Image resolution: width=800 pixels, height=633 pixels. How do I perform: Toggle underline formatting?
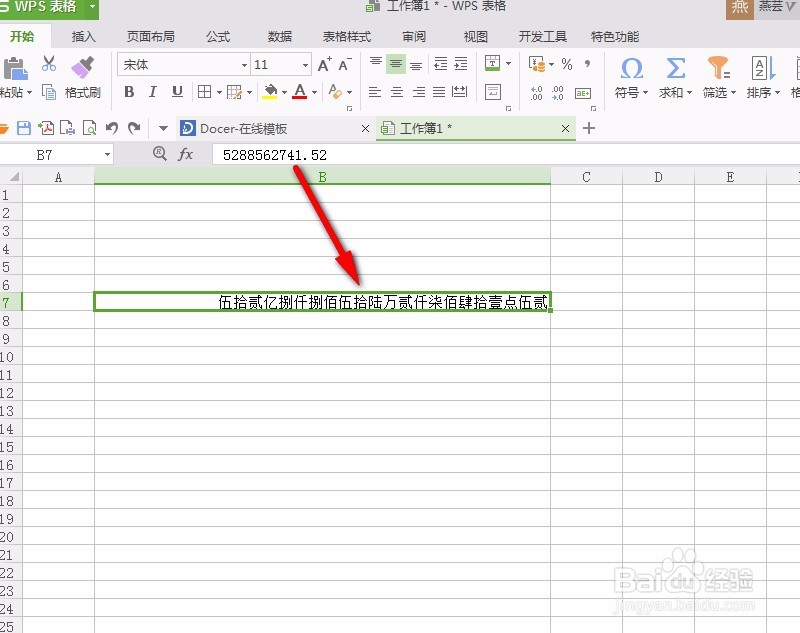click(x=176, y=92)
